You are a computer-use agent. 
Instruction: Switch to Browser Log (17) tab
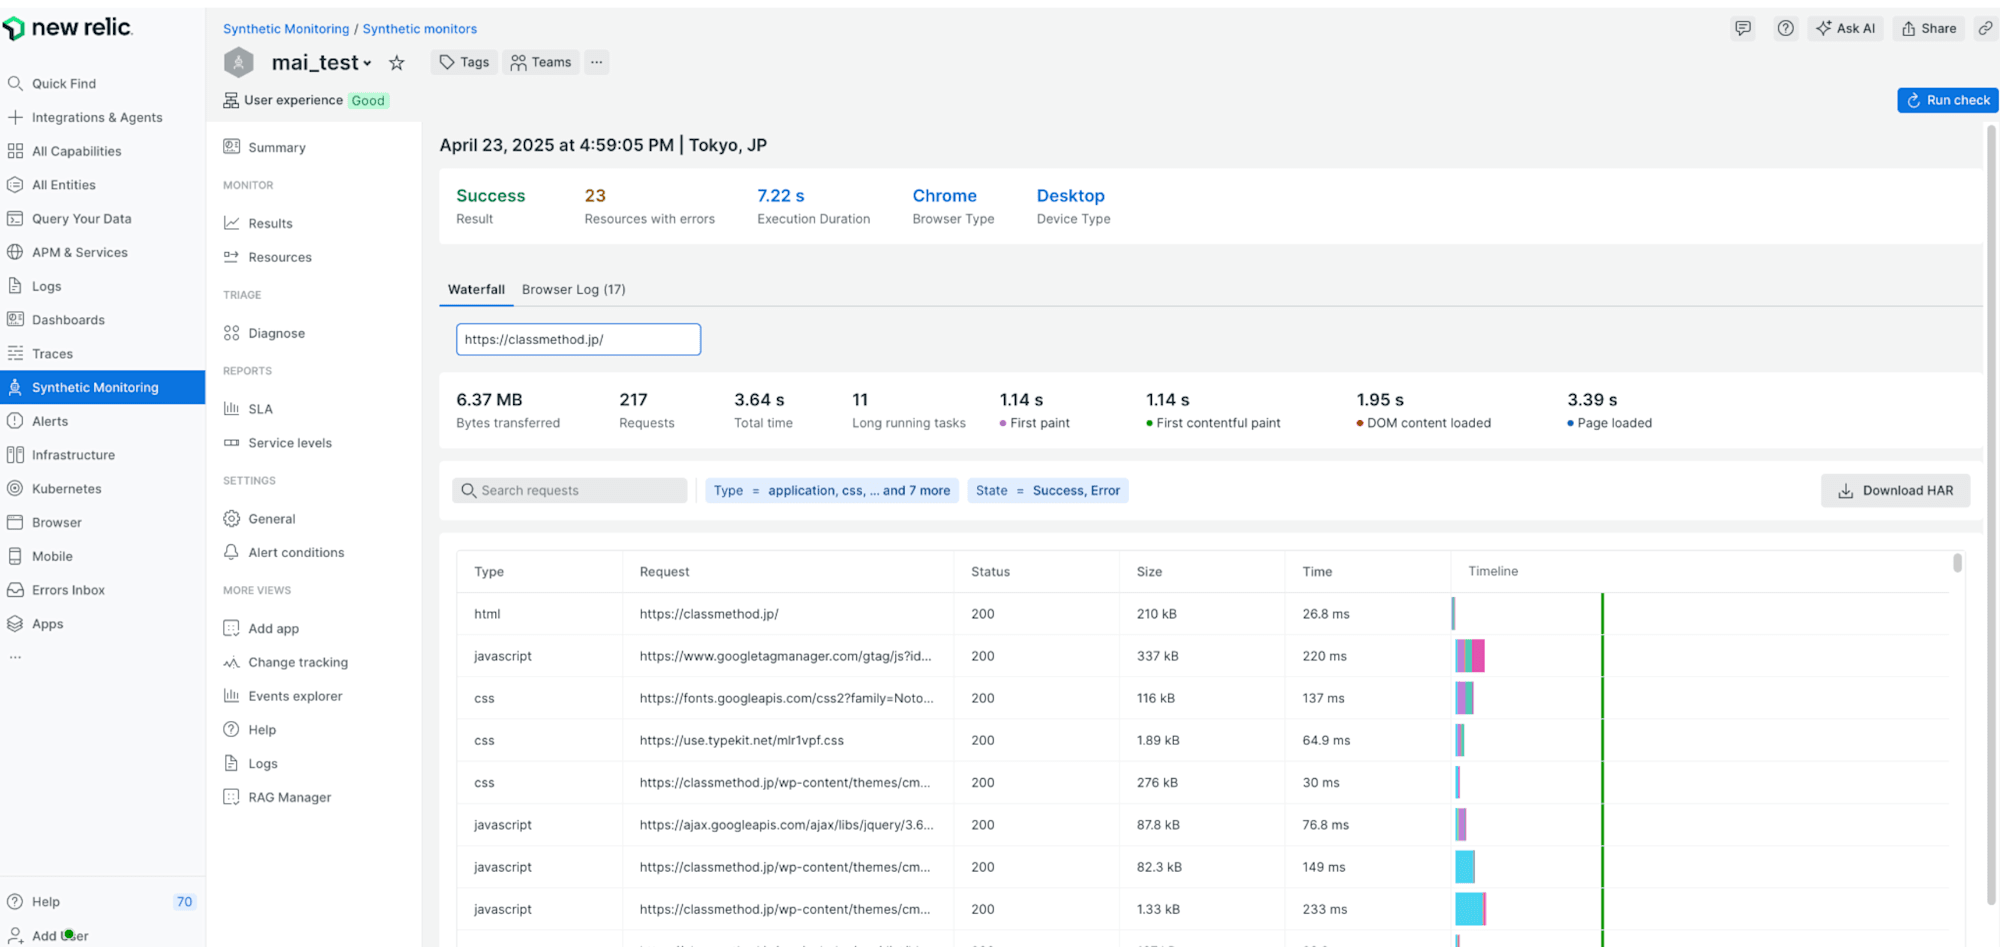573,289
